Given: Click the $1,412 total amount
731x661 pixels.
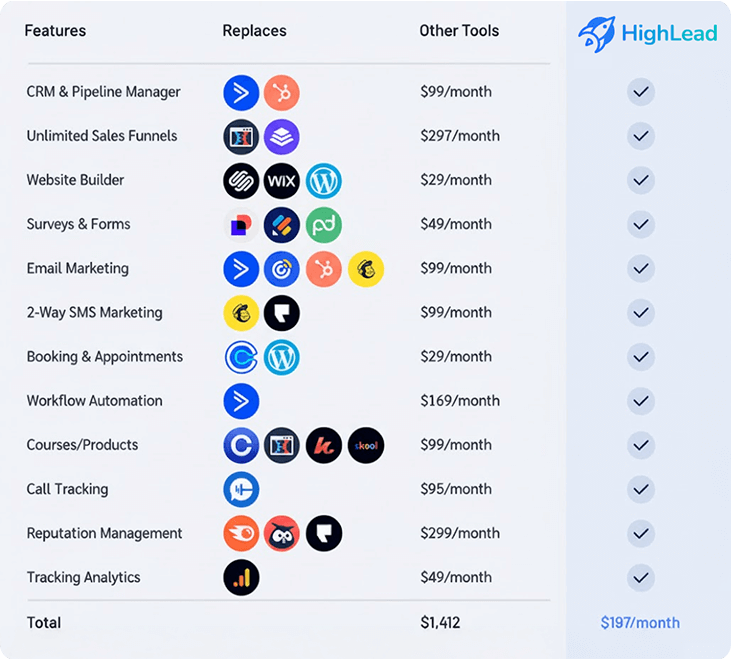Looking at the screenshot, I should 440,623.
